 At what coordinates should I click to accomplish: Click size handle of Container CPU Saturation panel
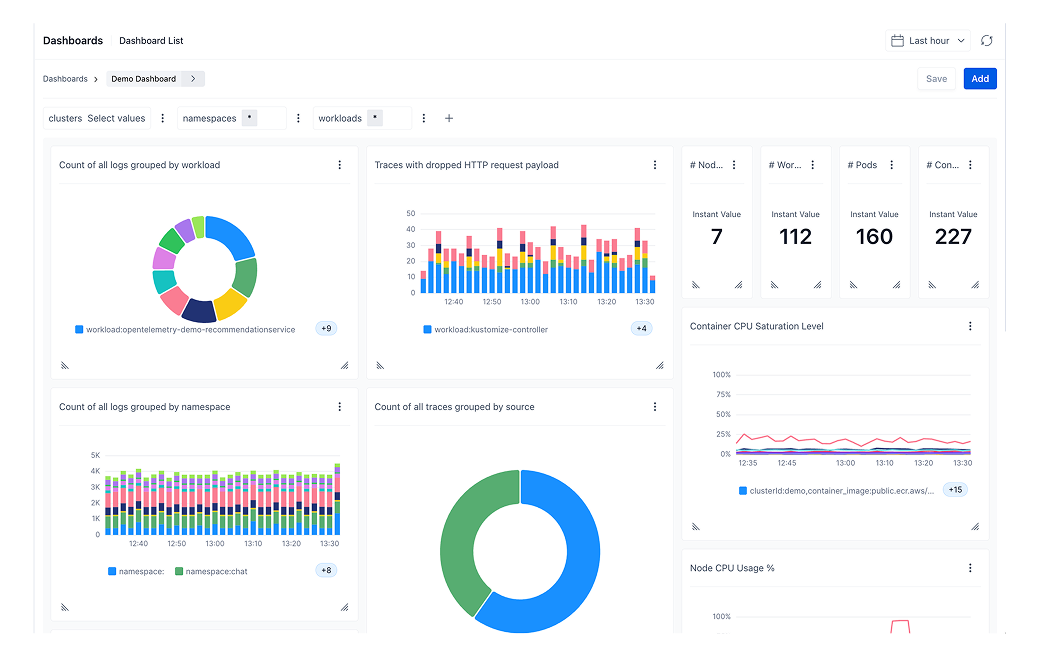(975, 527)
